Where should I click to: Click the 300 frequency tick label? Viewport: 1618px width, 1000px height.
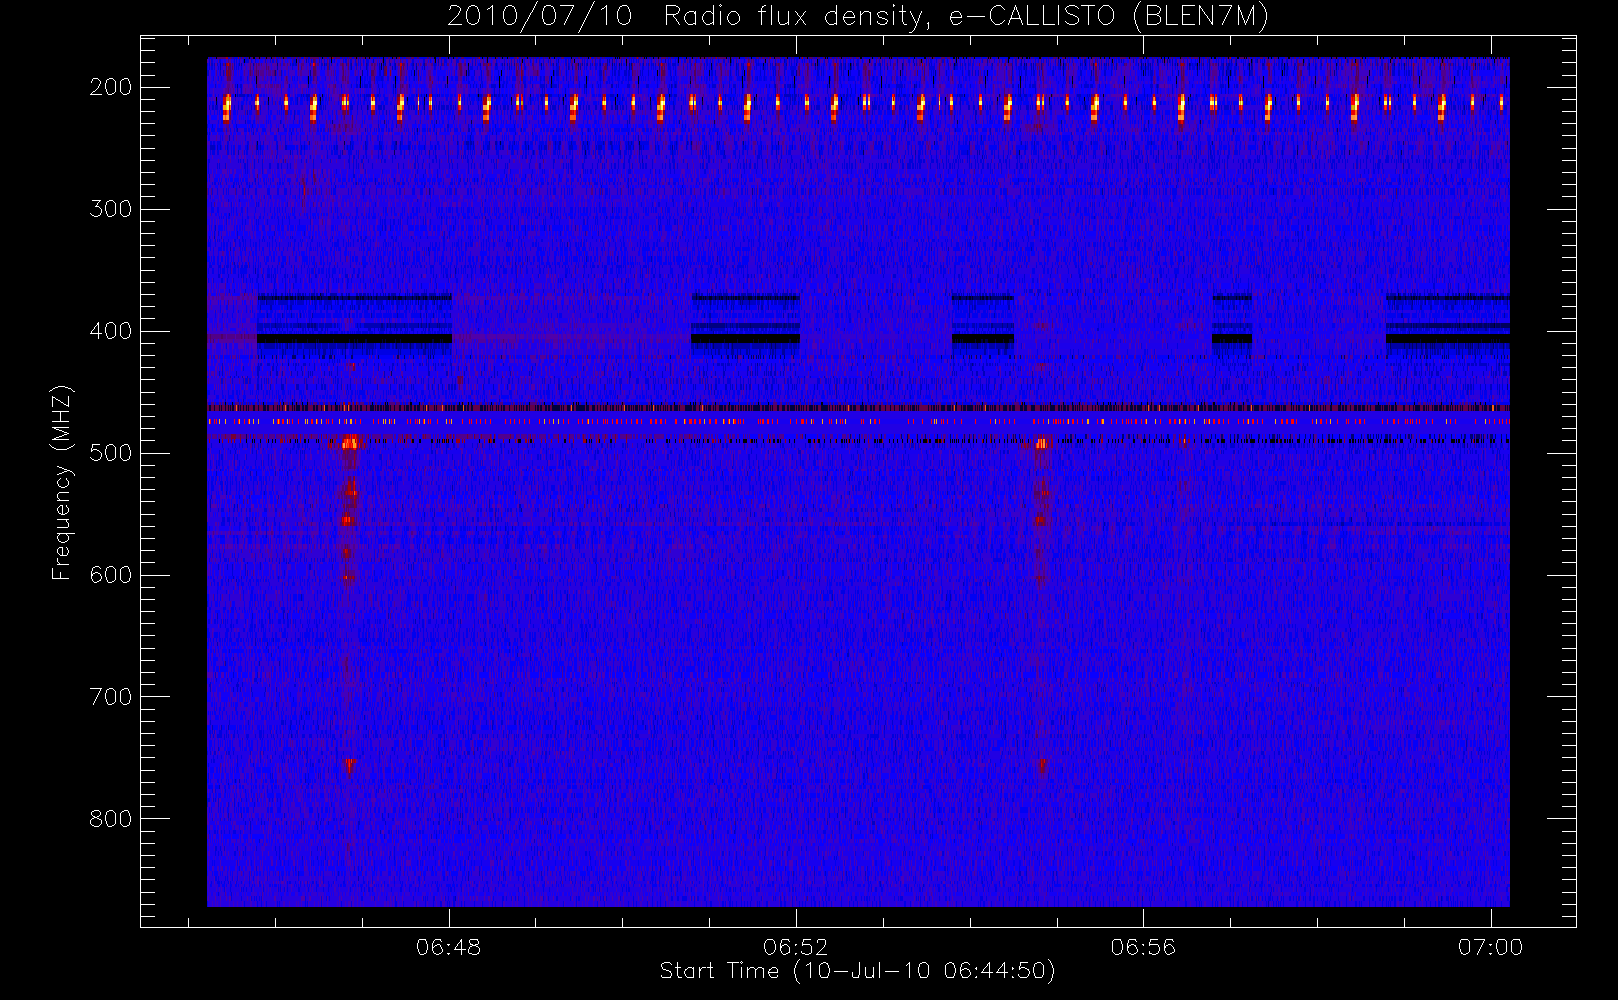110,209
